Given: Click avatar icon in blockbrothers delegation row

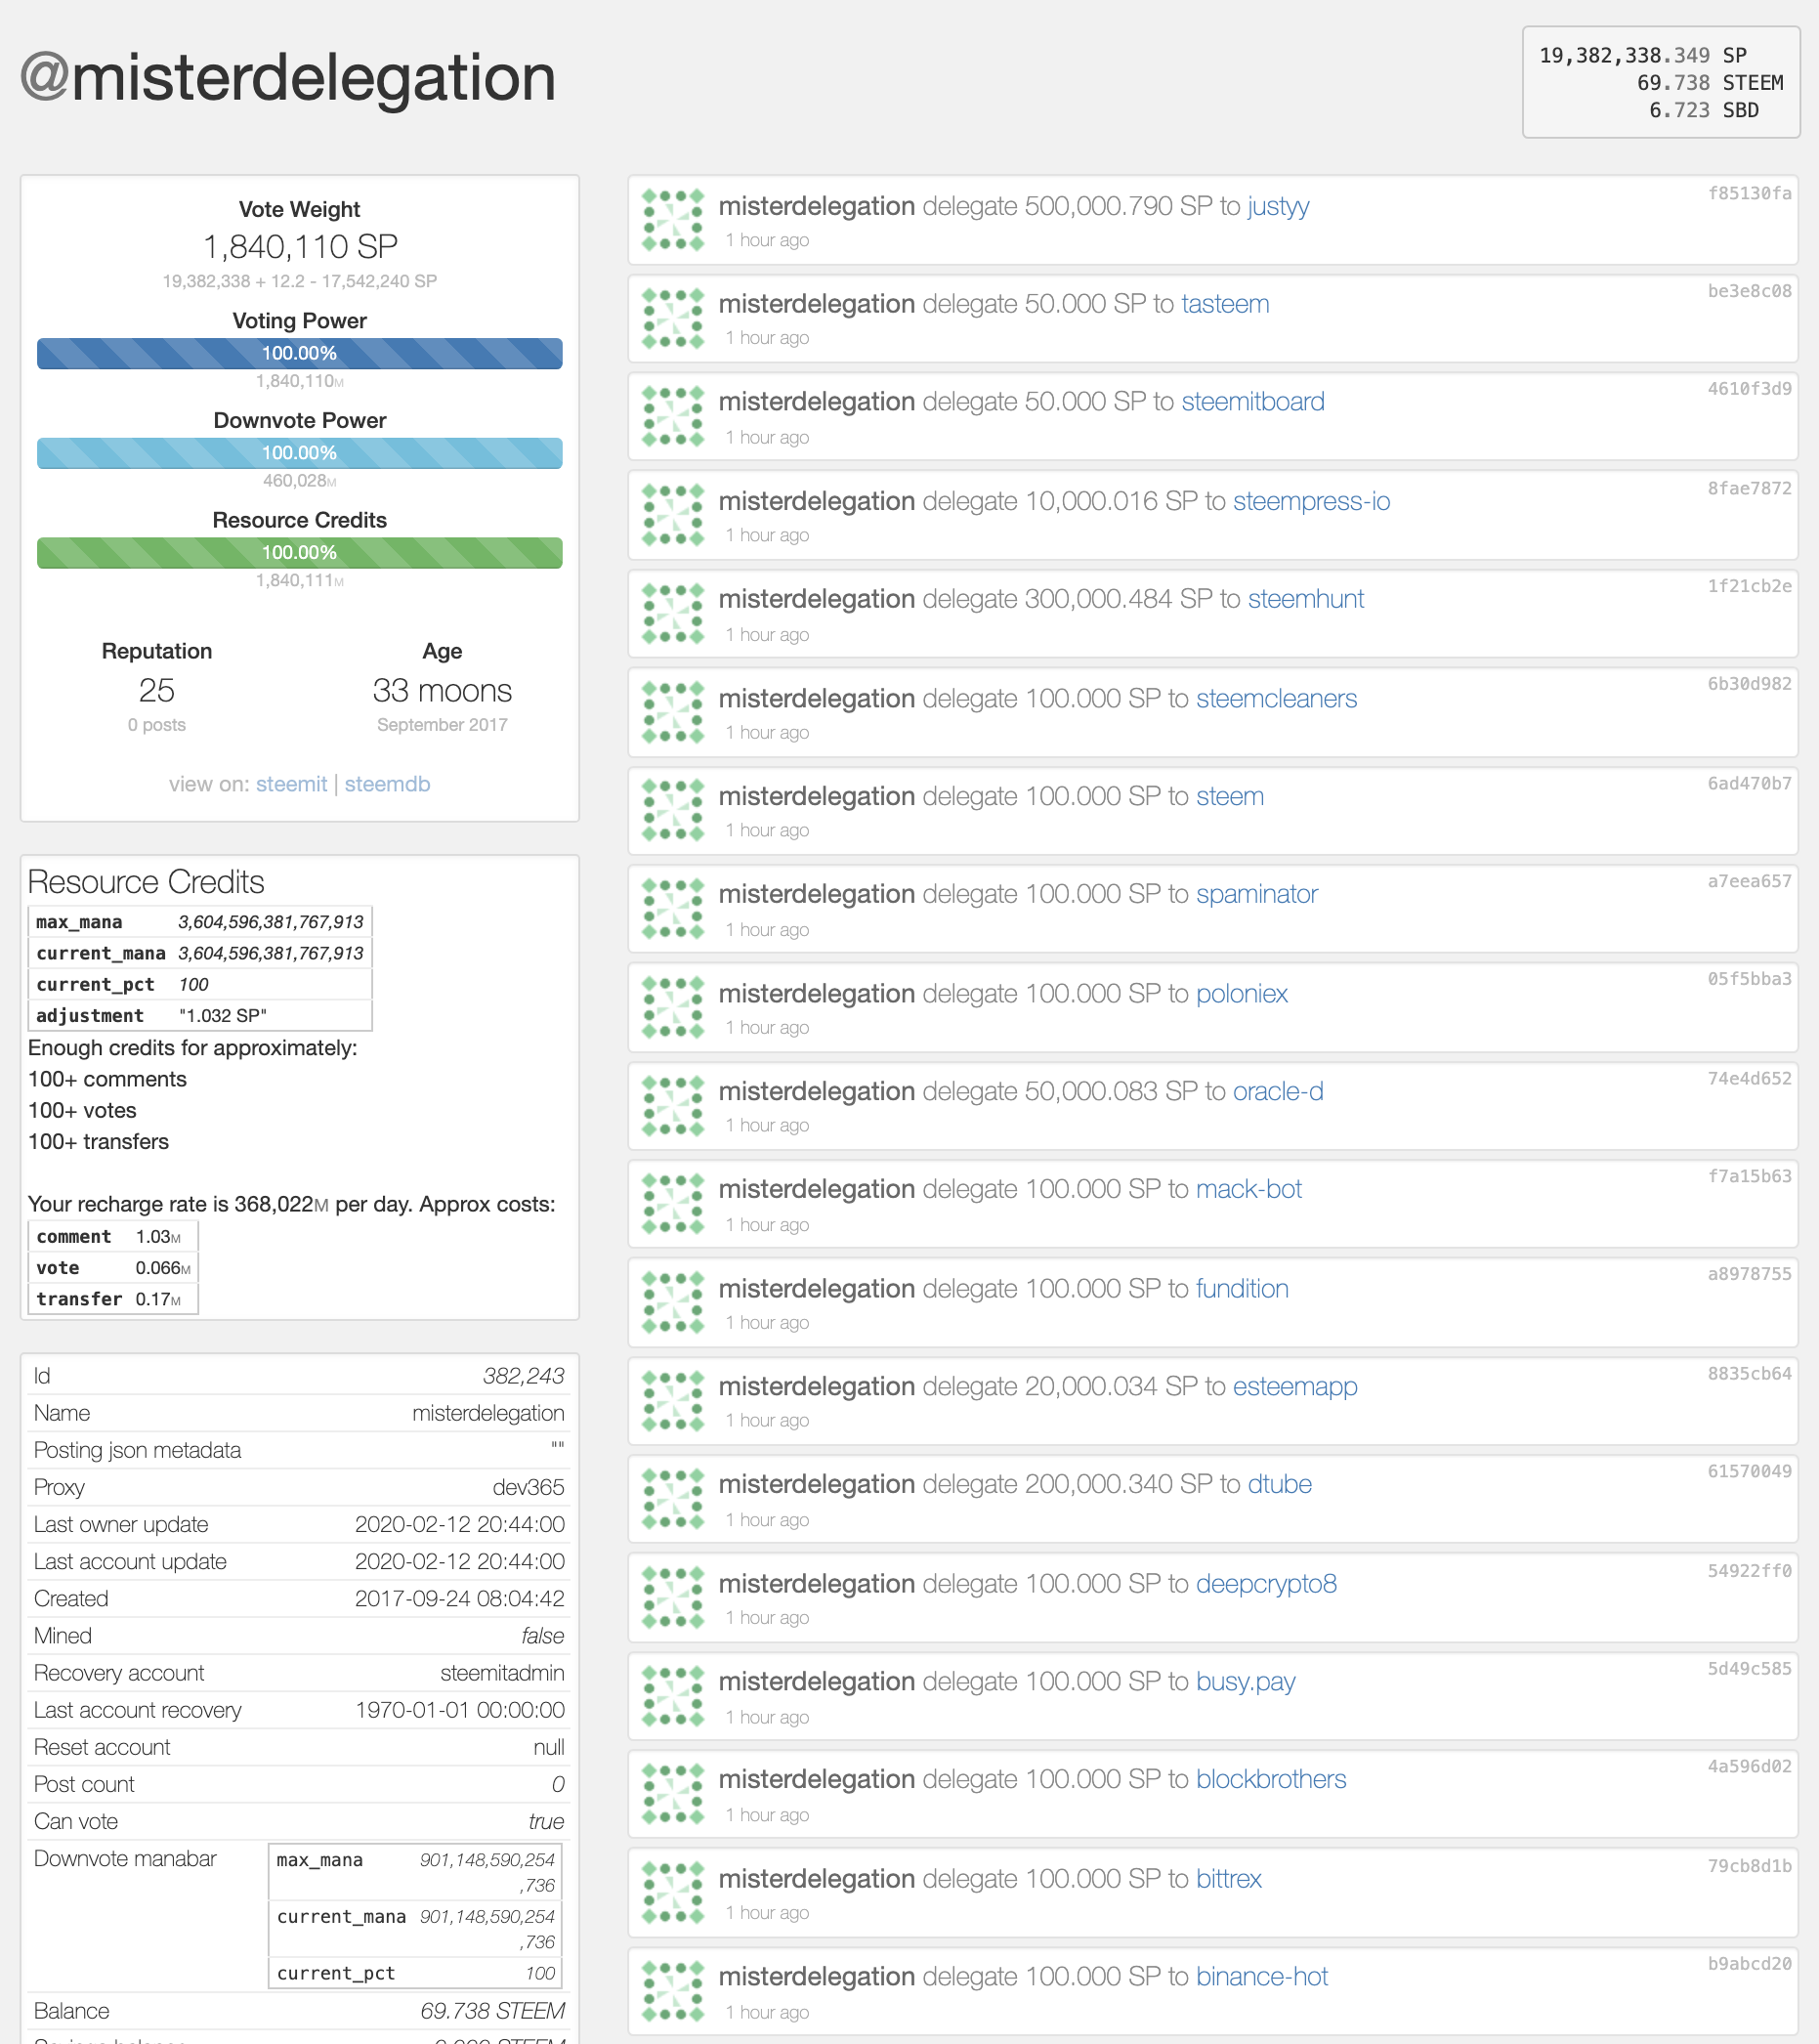Looking at the screenshot, I should [673, 1793].
